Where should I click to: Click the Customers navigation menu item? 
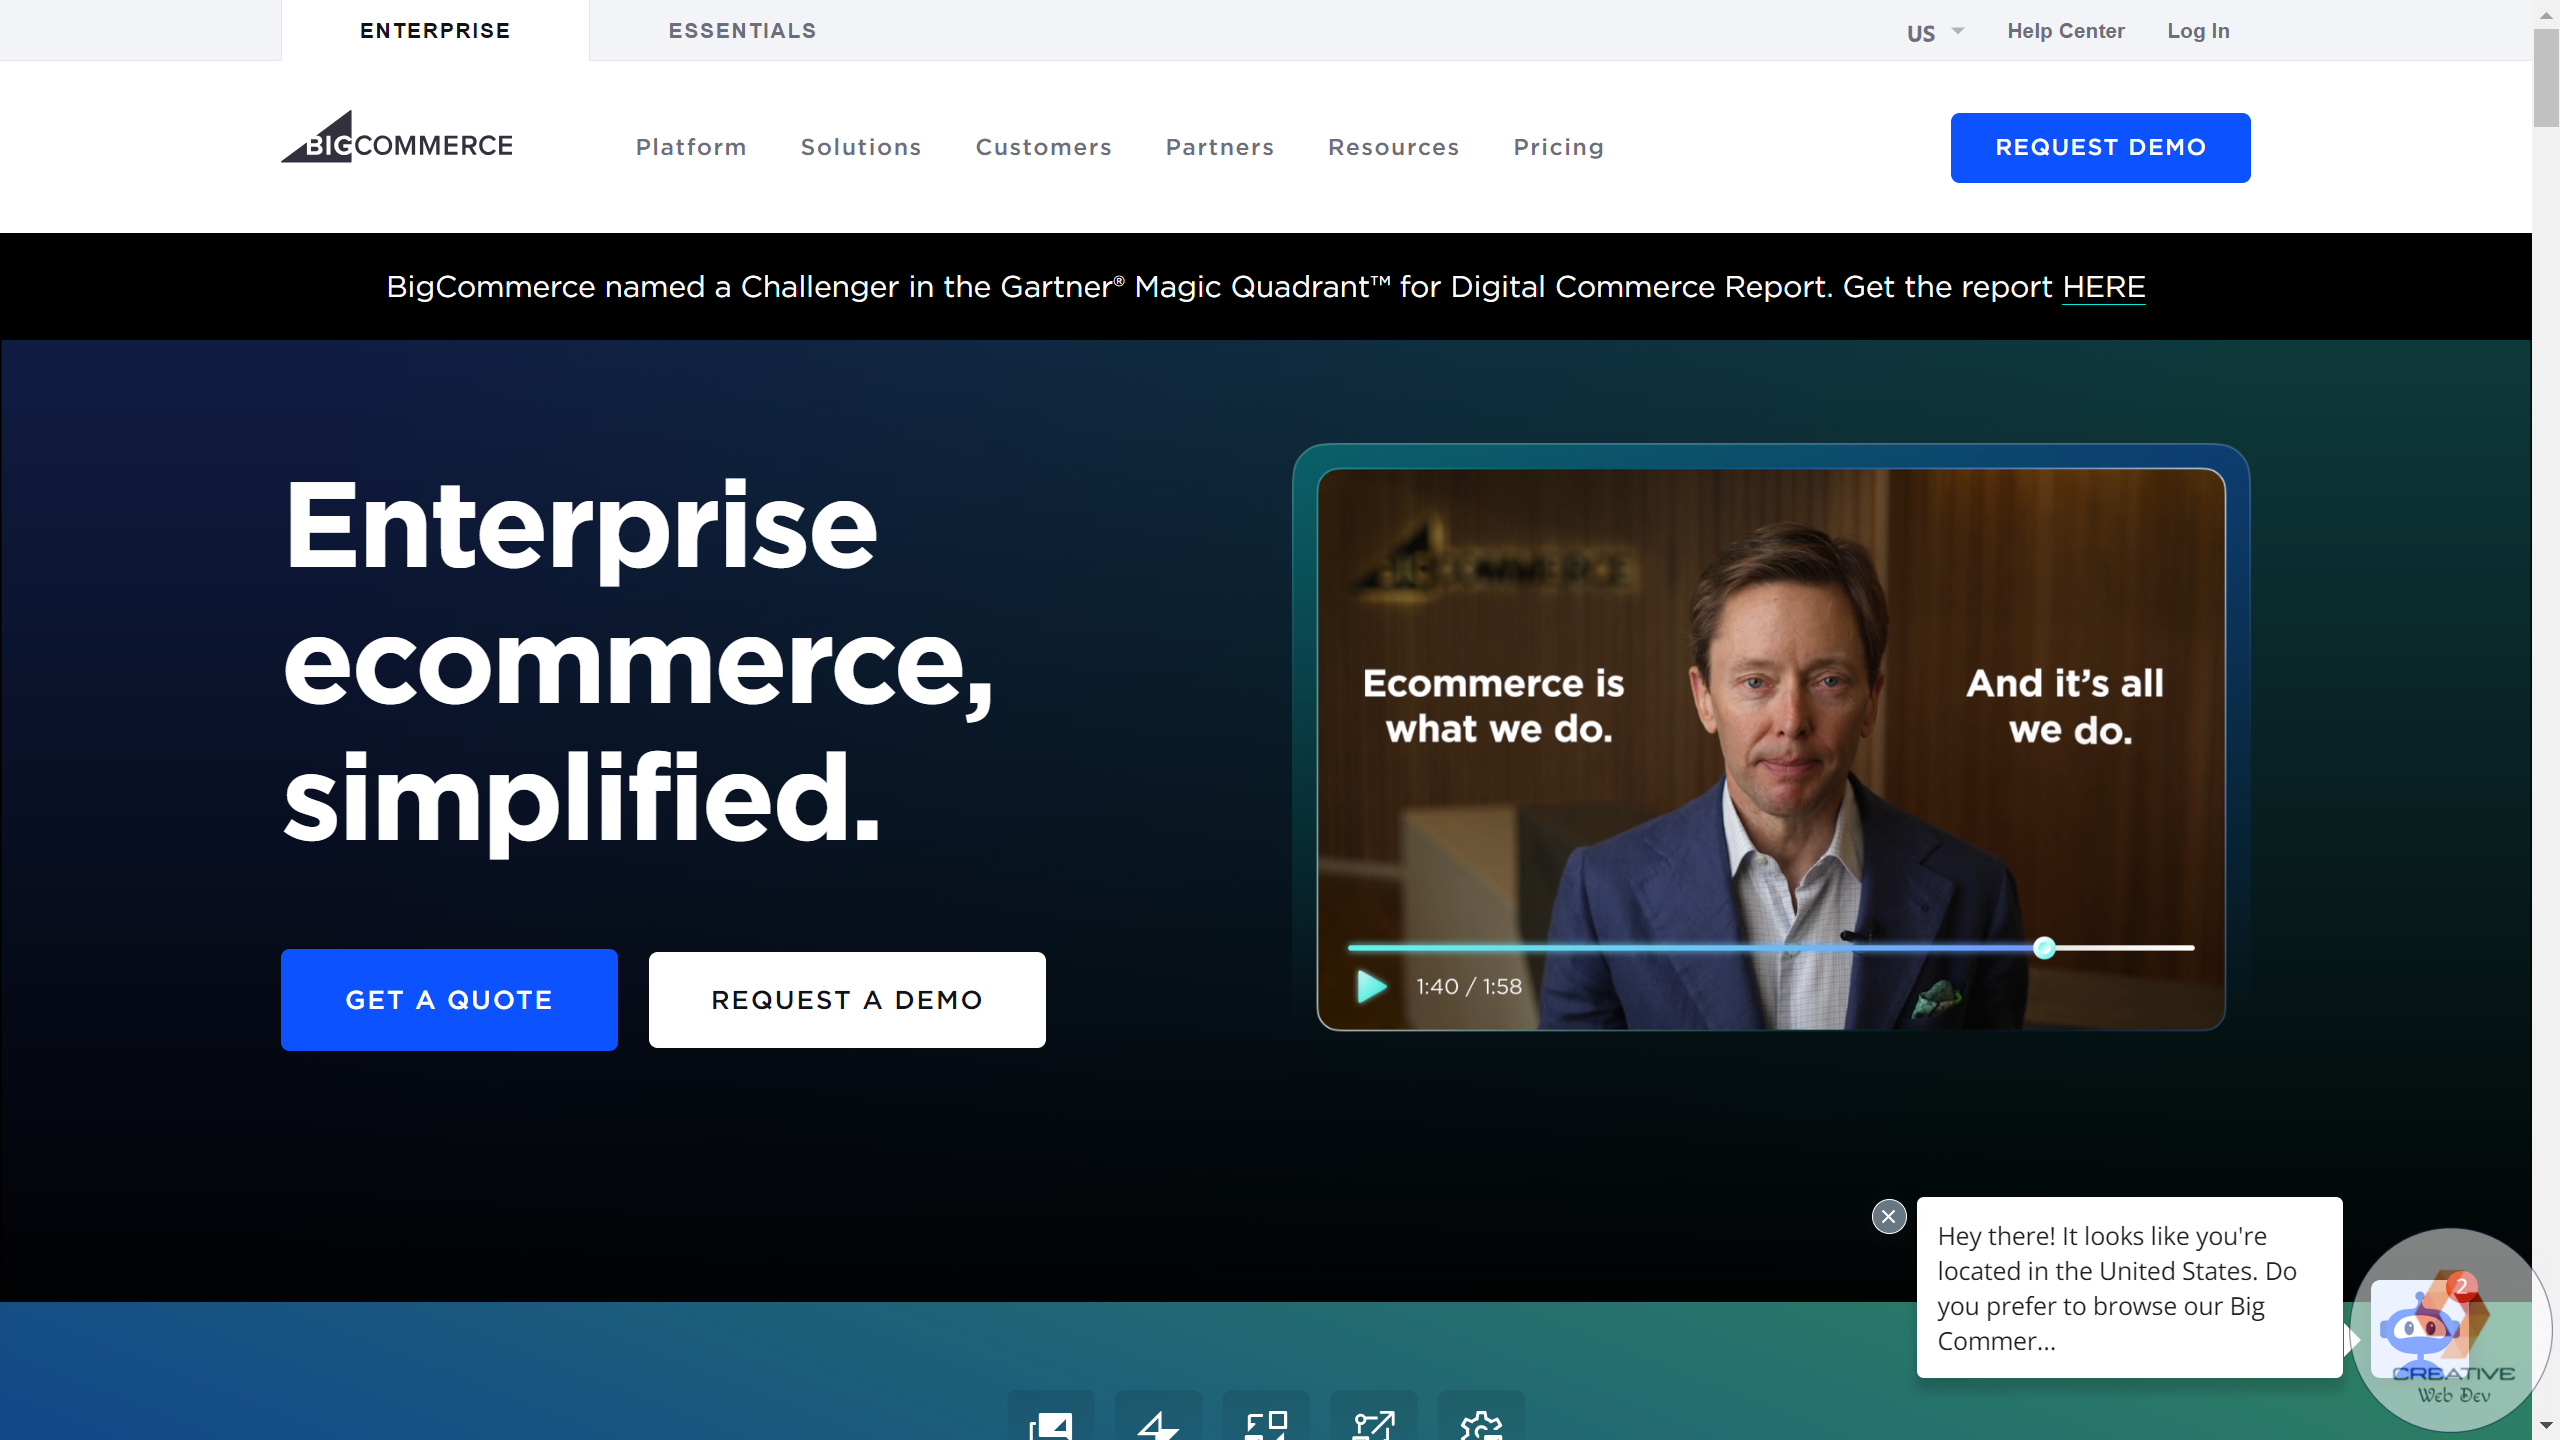coord(1043,146)
